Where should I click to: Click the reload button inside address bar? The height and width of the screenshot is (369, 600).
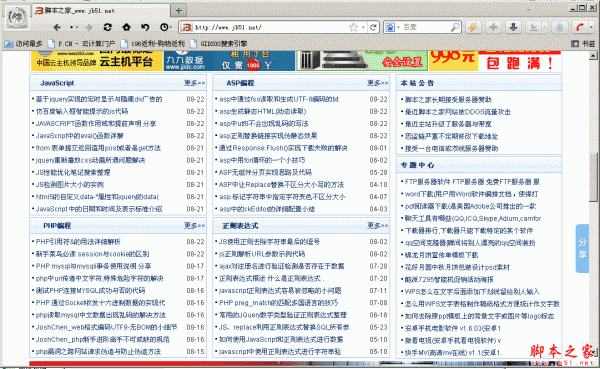click(373, 27)
